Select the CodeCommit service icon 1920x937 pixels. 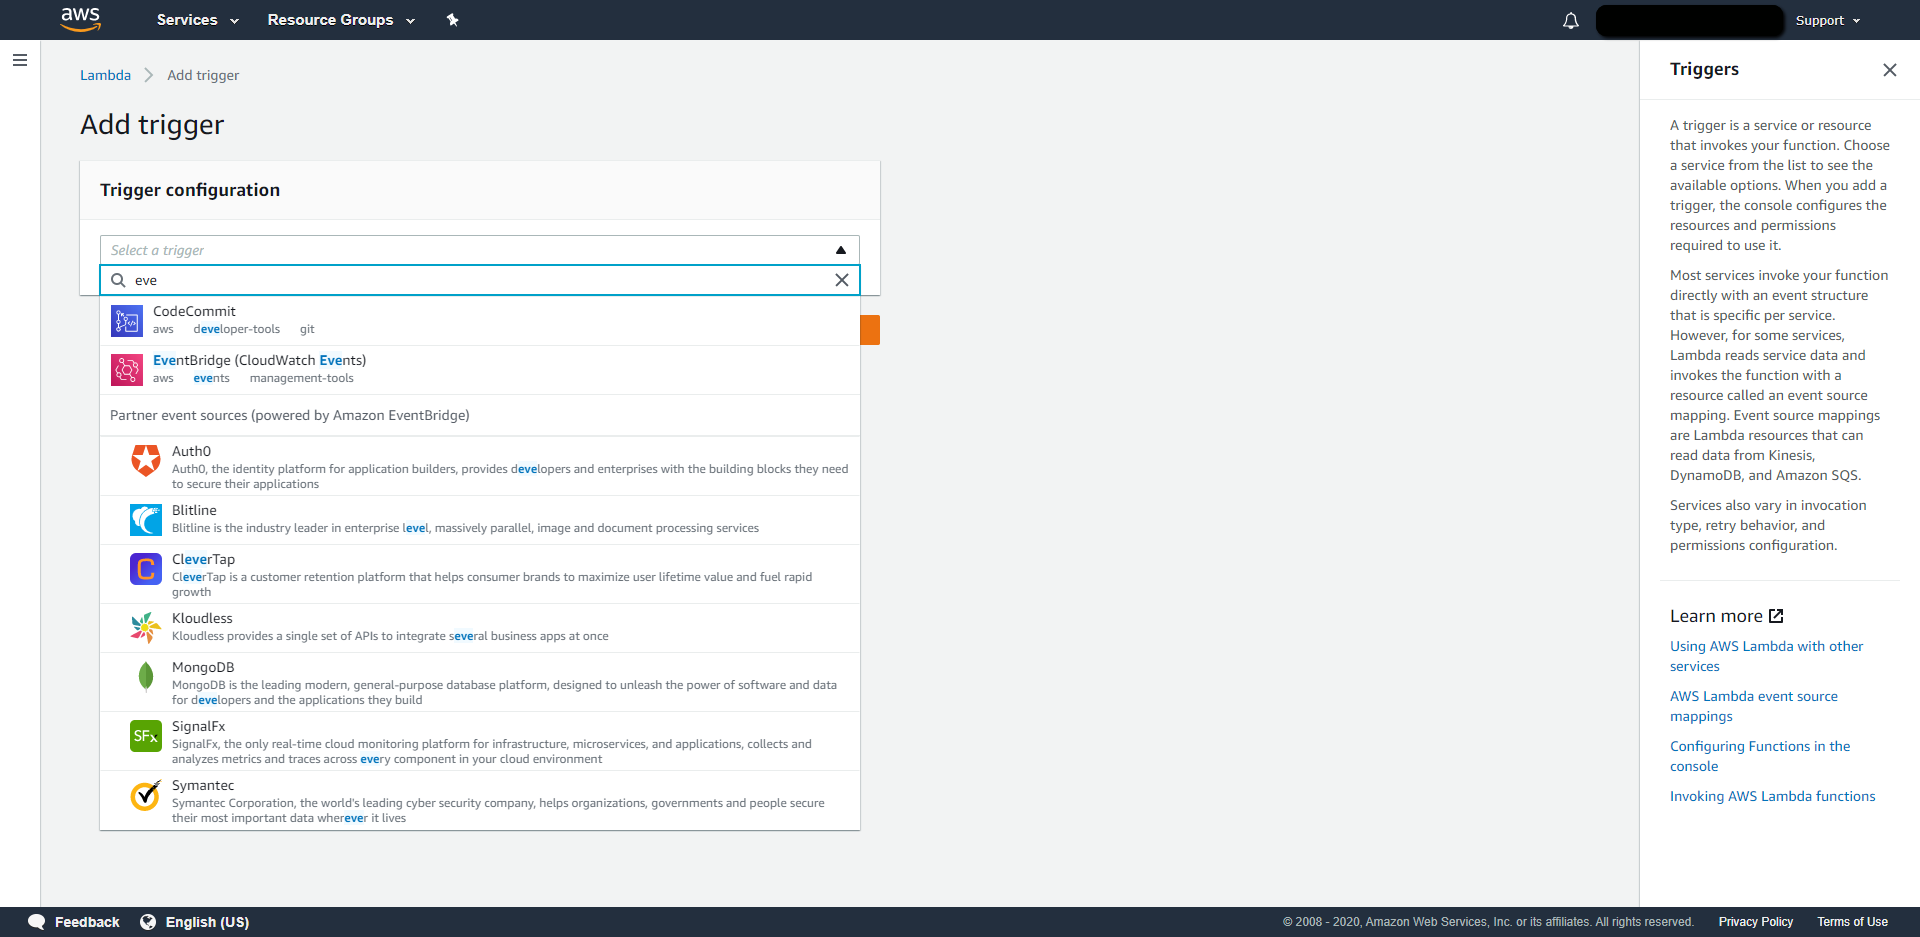click(x=127, y=321)
